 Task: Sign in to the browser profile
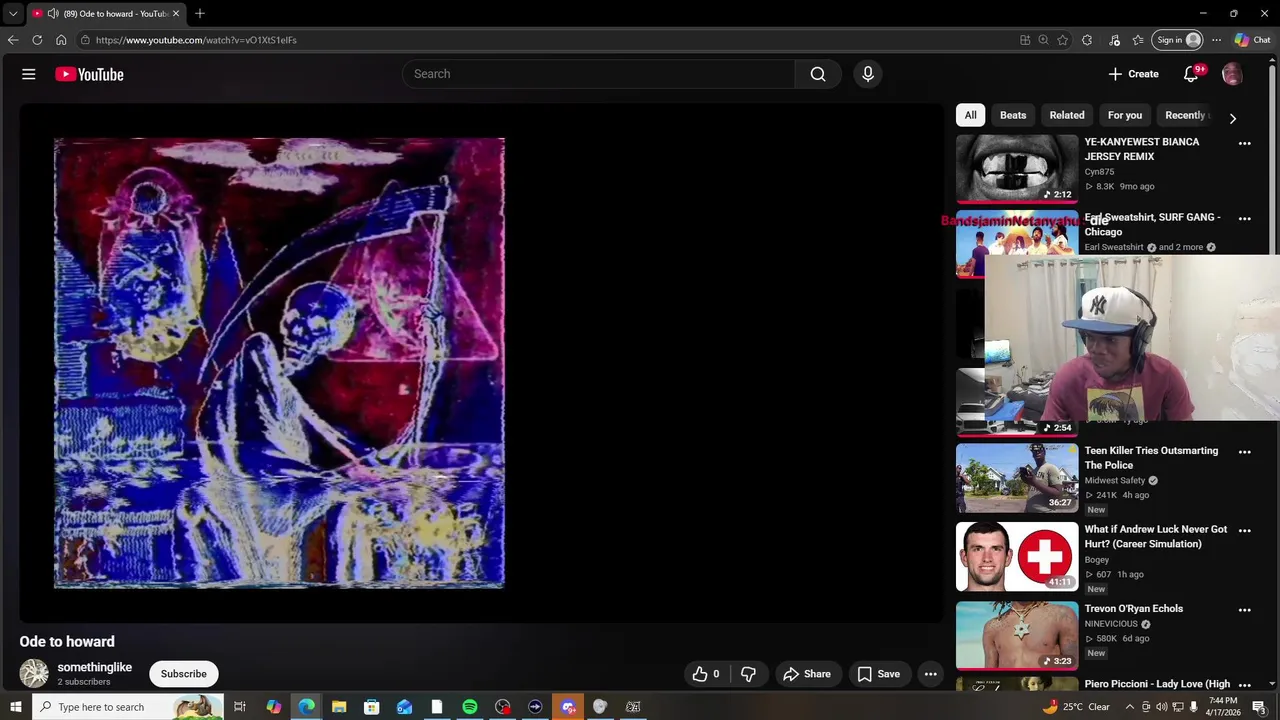pyautogui.click(x=1178, y=40)
